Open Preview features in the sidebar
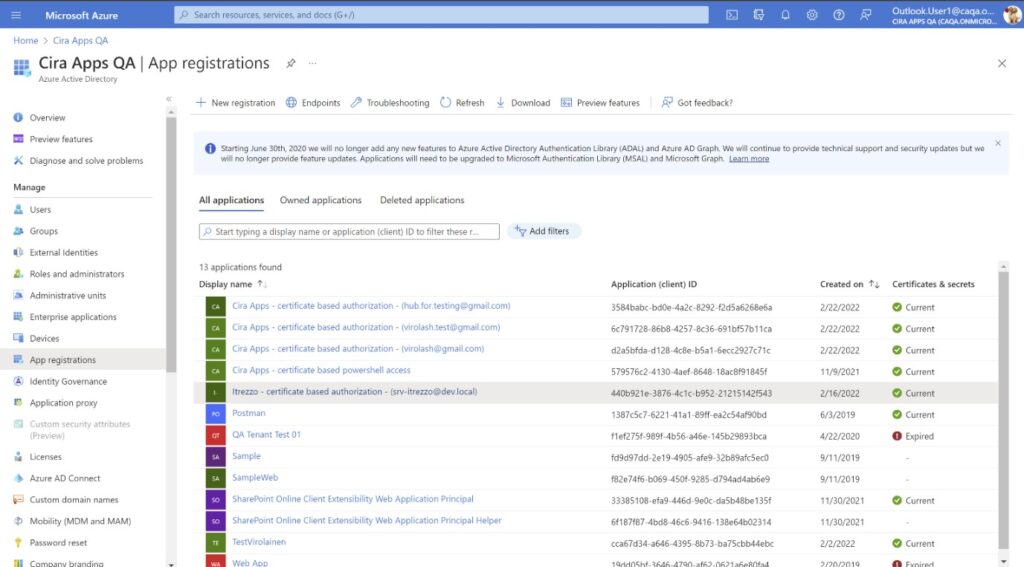The image size is (1024, 567). point(61,139)
